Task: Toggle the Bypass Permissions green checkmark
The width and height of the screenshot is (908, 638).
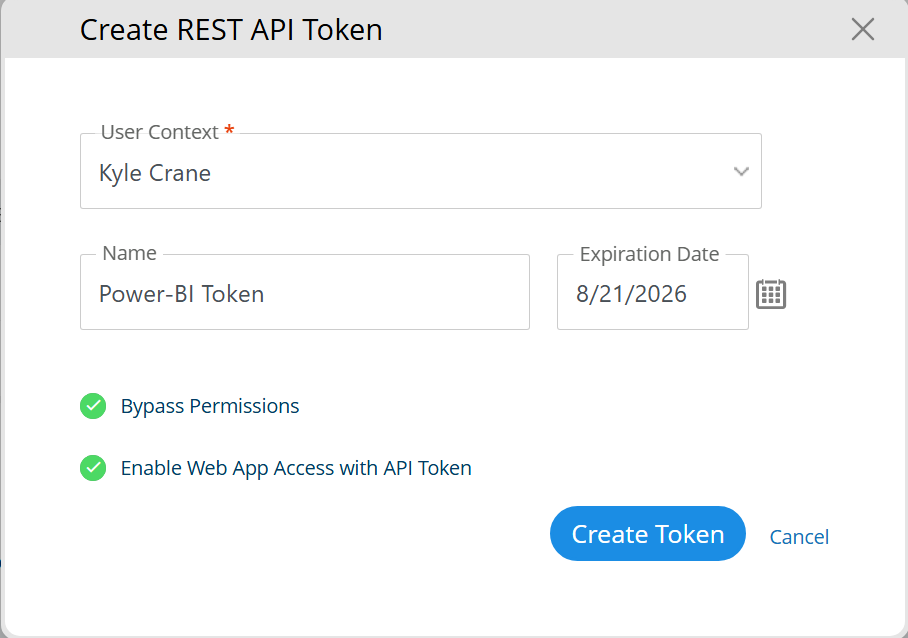Action: (x=93, y=406)
